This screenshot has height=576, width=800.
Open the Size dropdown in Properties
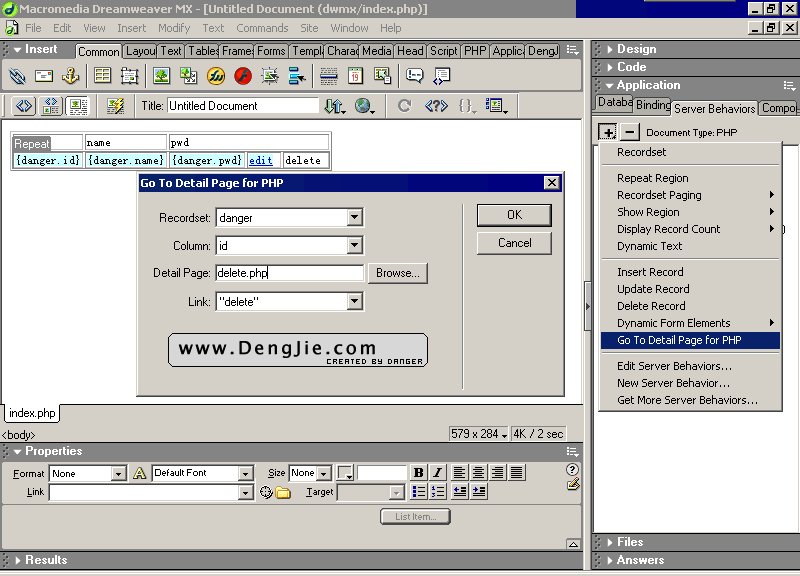(324, 474)
